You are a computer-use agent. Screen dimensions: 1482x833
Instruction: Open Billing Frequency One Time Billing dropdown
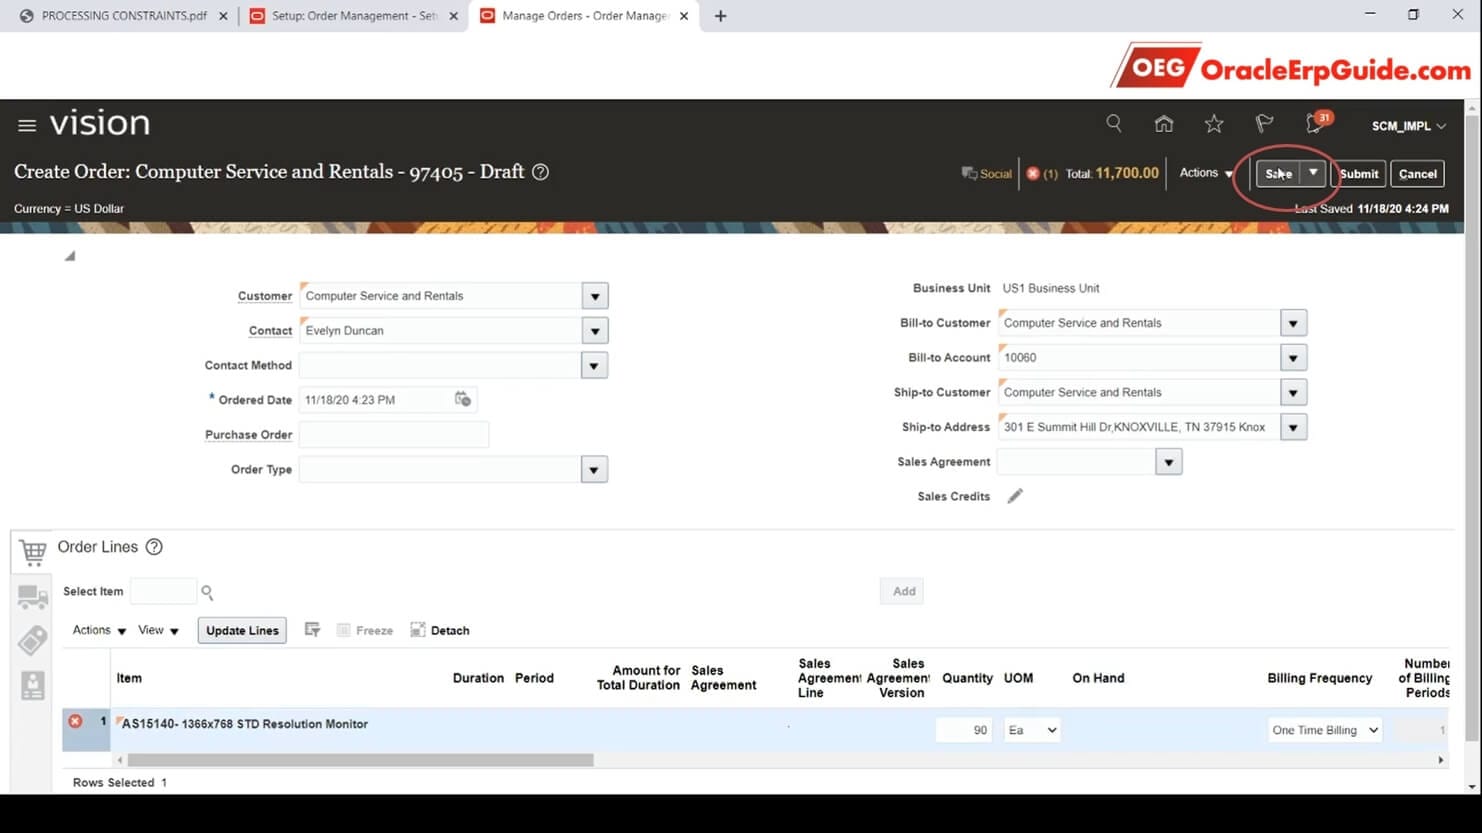click(x=1325, y=730)
